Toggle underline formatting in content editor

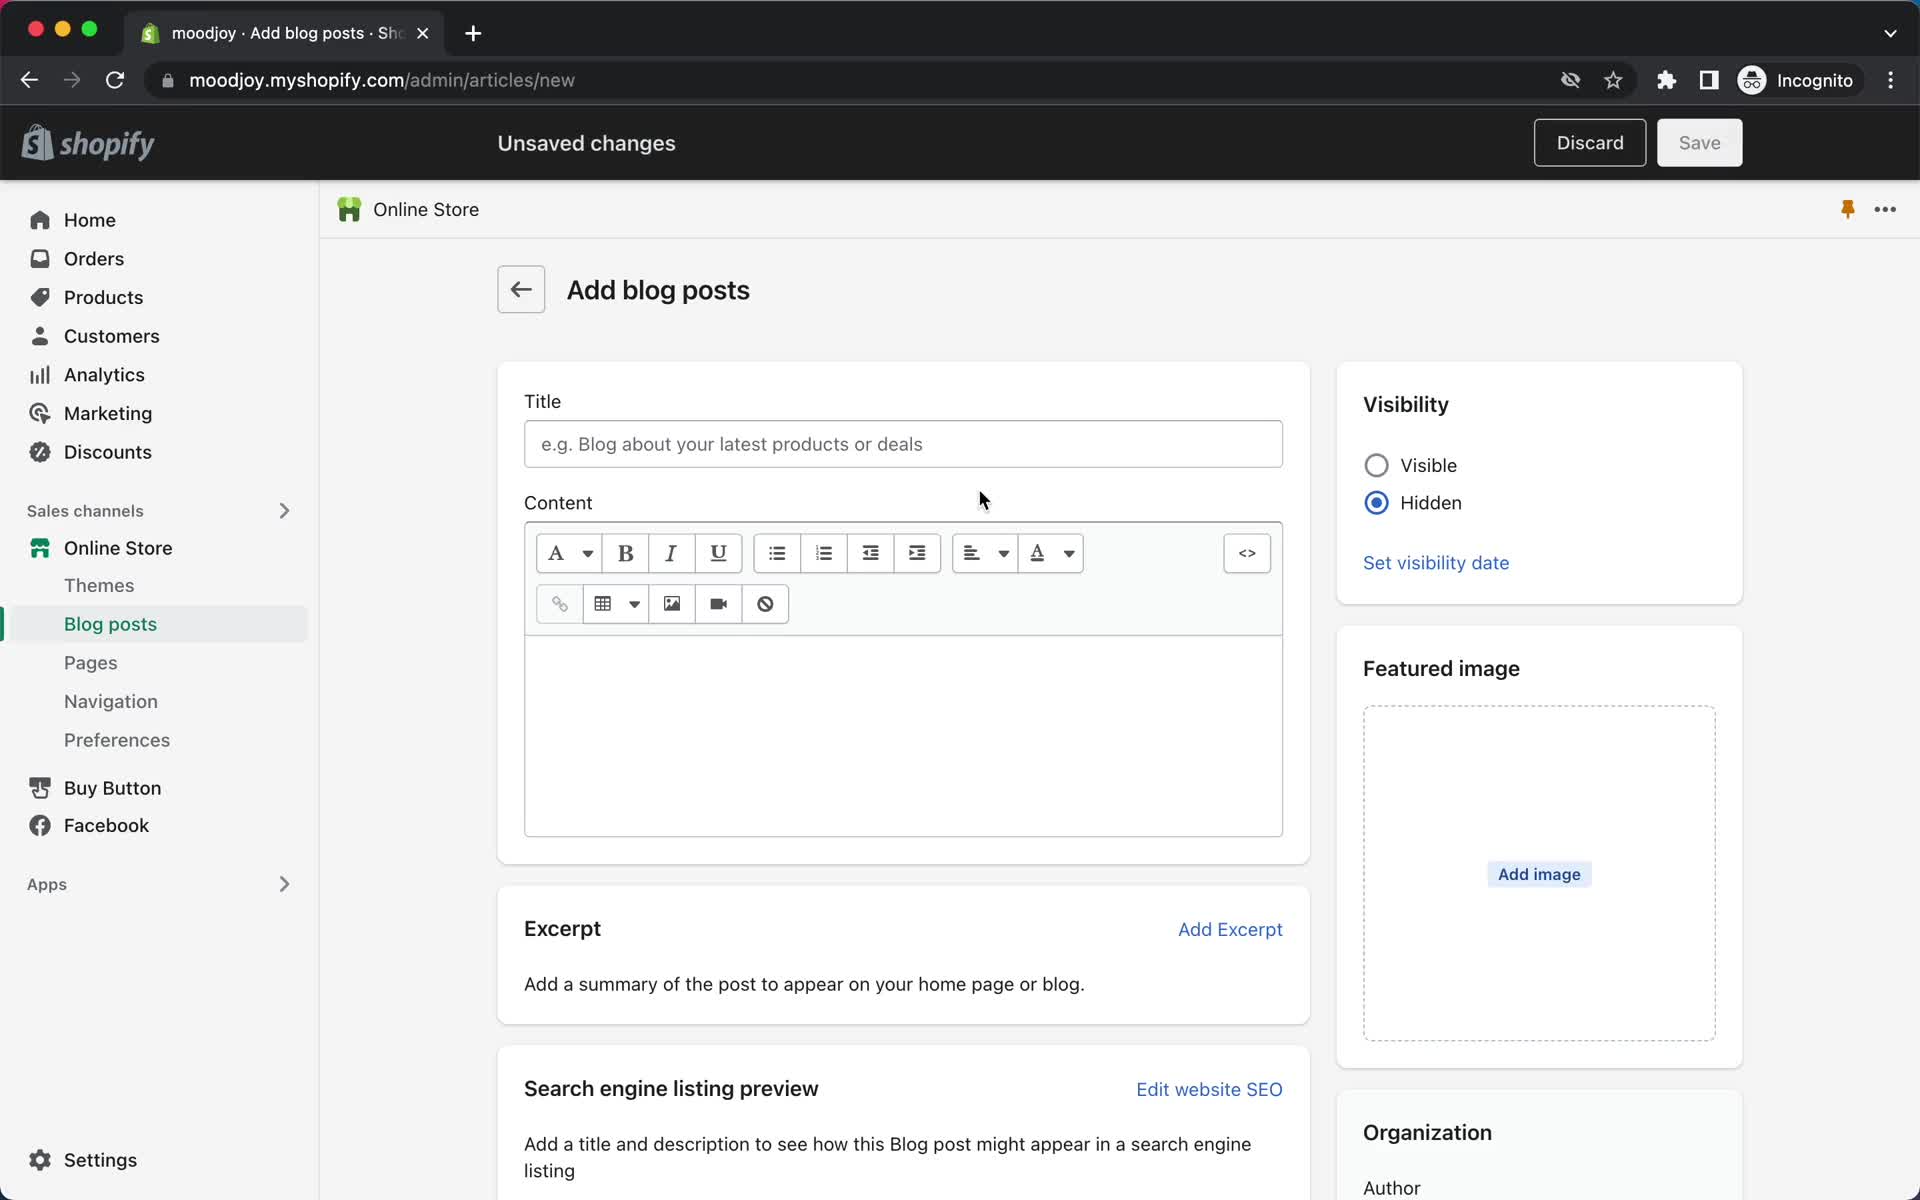pos(718,553)
